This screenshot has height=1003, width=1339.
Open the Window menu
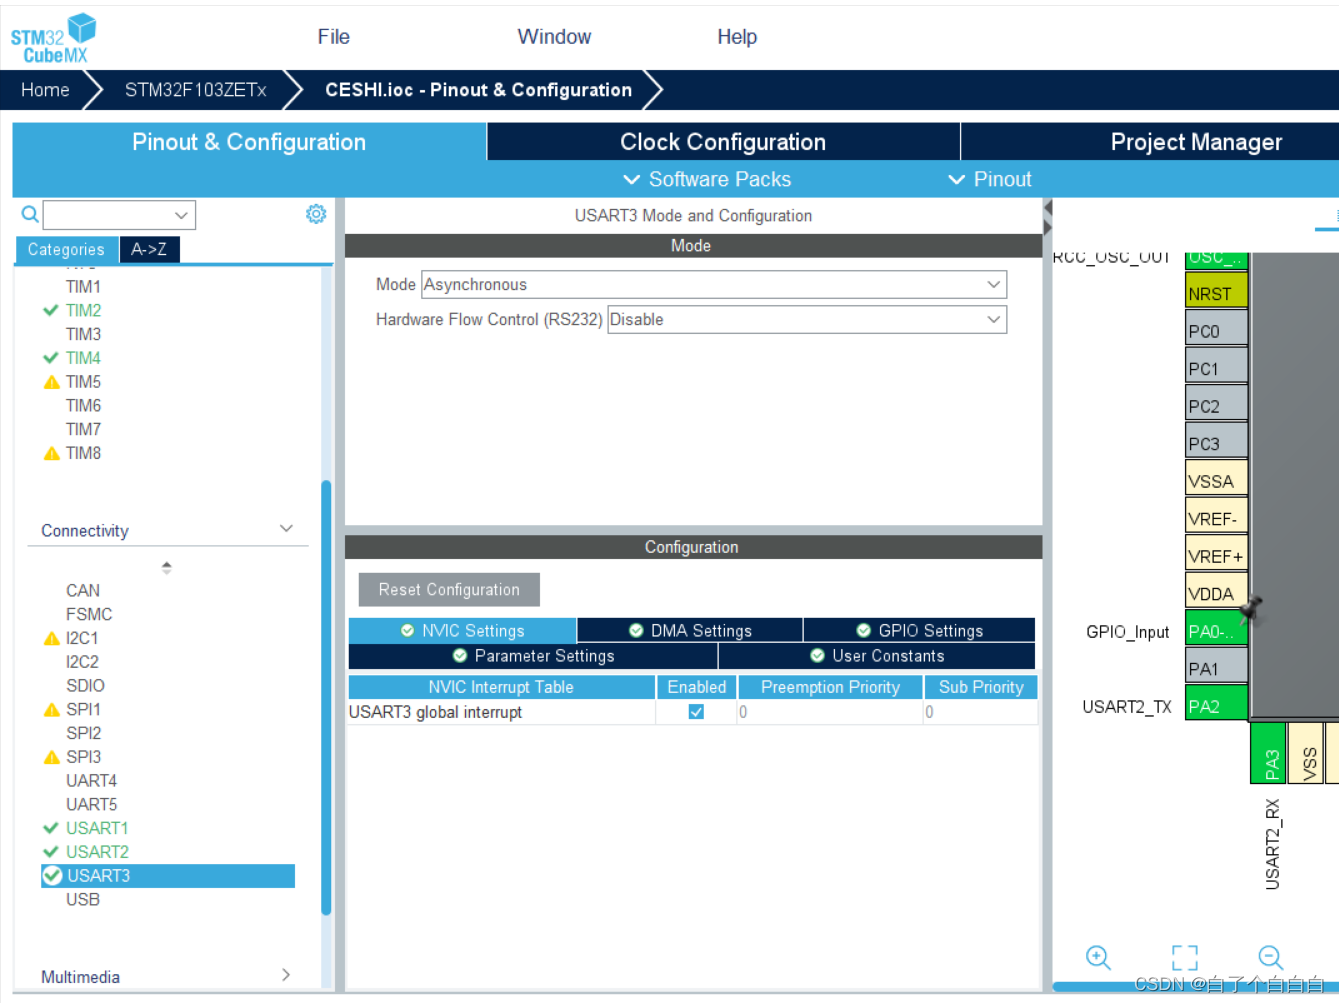click(554, 37)
